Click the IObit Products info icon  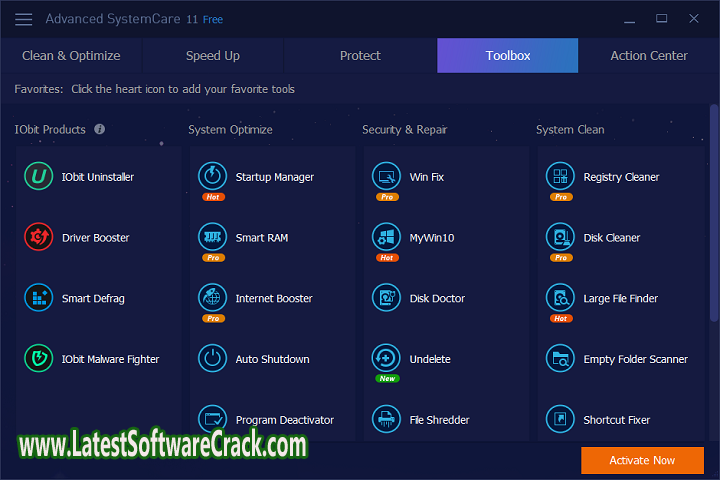click(100, 129)
